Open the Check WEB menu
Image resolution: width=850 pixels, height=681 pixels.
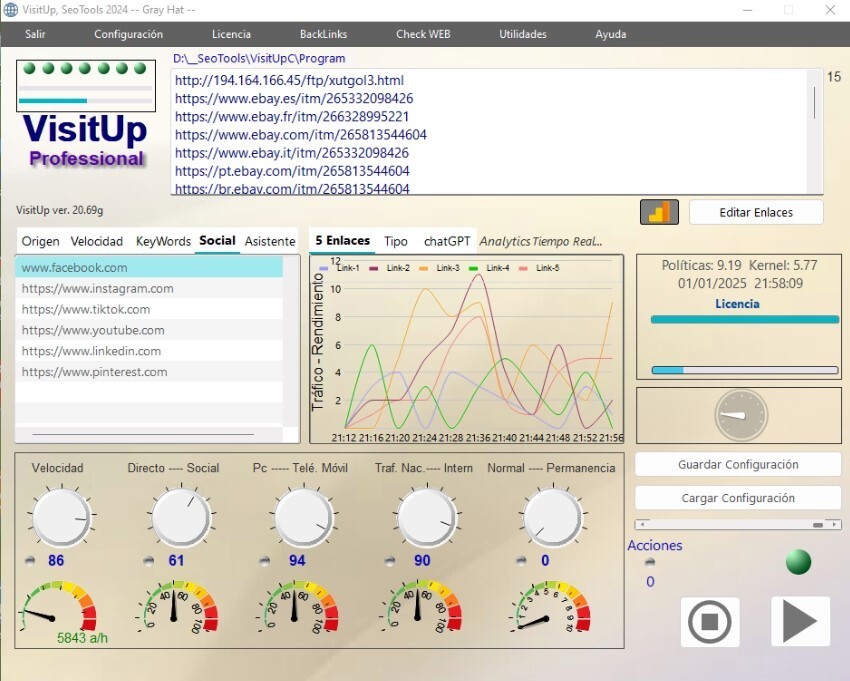coord(423,34)
